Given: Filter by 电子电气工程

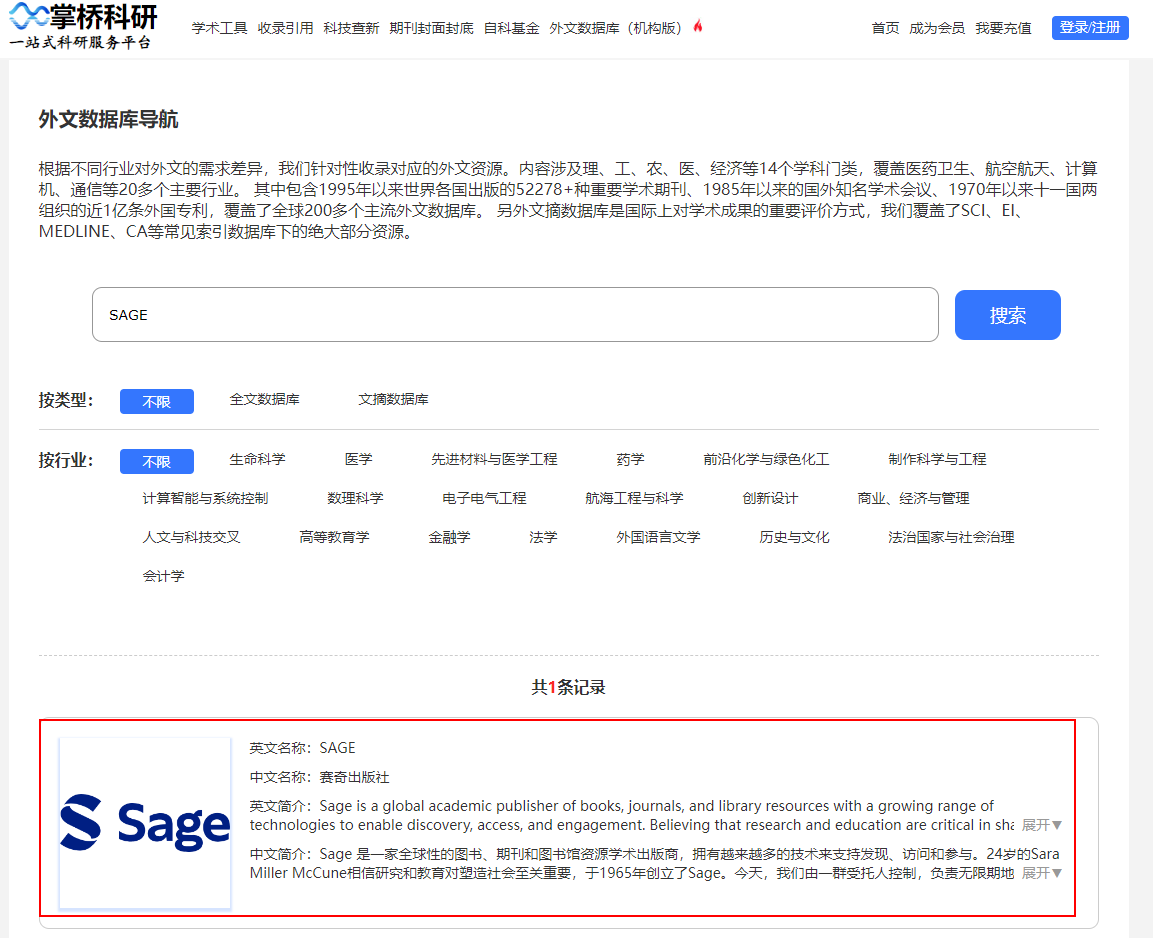Looking at the screenshot, I should click(484, 498).
